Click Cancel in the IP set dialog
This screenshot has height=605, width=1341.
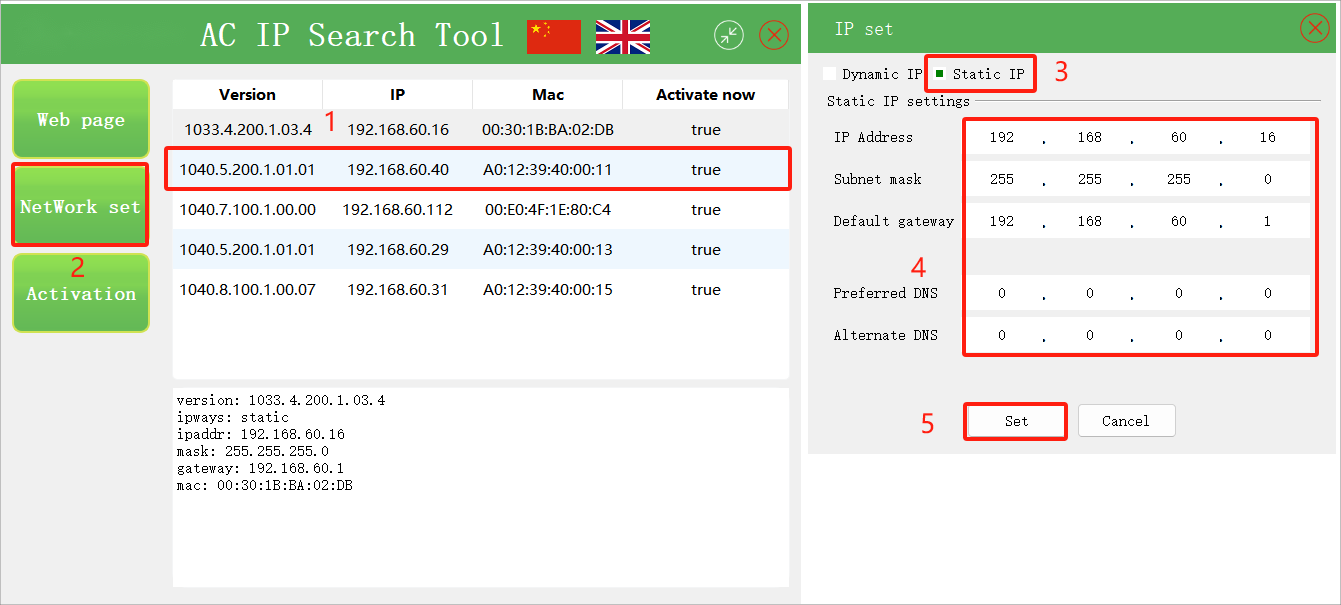coord(1126,421)
